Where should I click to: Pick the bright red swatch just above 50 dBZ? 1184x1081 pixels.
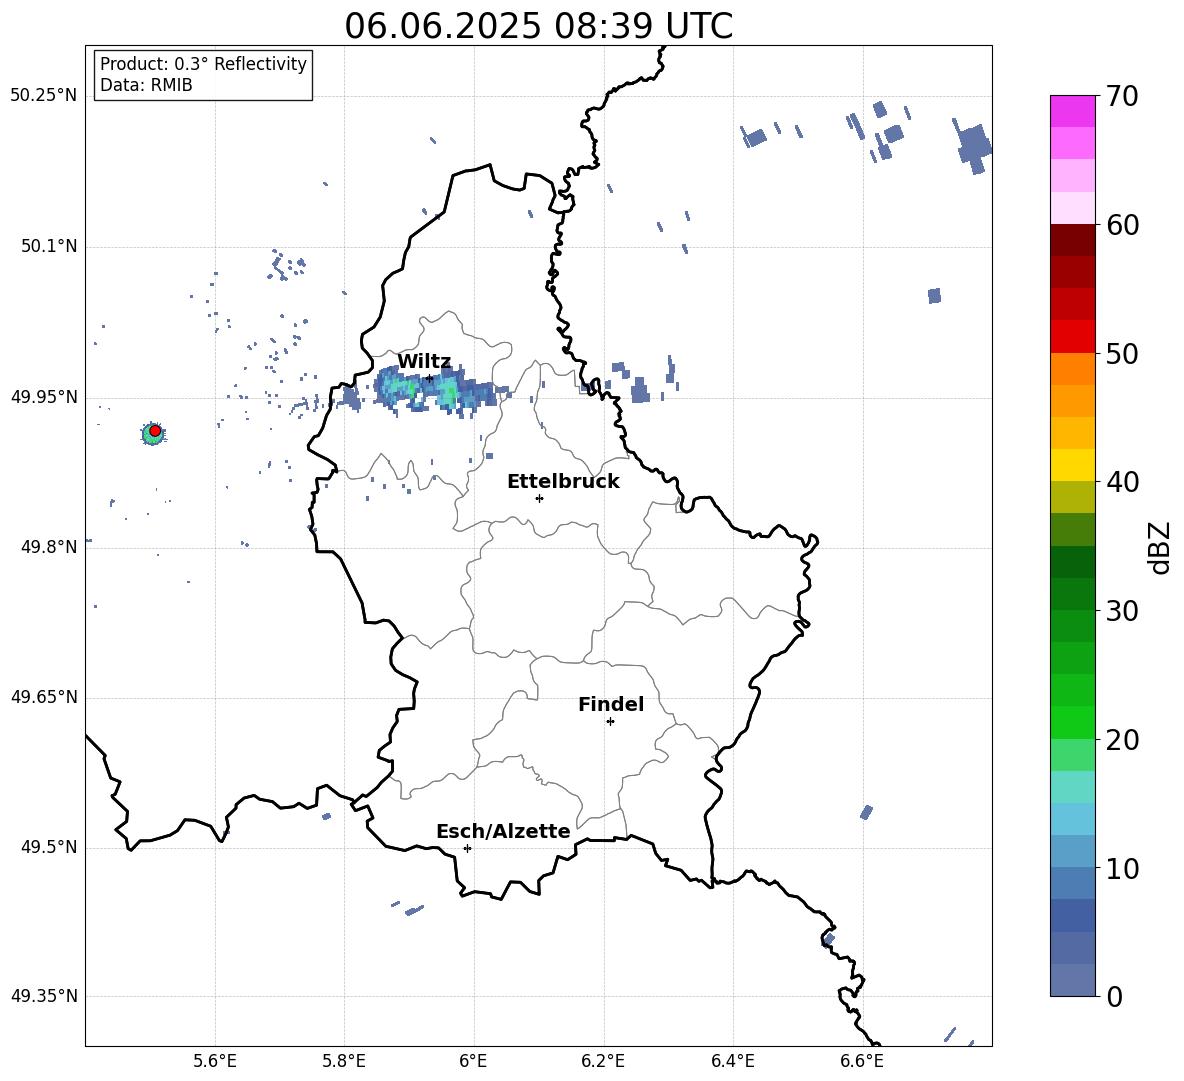pyautogui.click(x=1072, y=337)
